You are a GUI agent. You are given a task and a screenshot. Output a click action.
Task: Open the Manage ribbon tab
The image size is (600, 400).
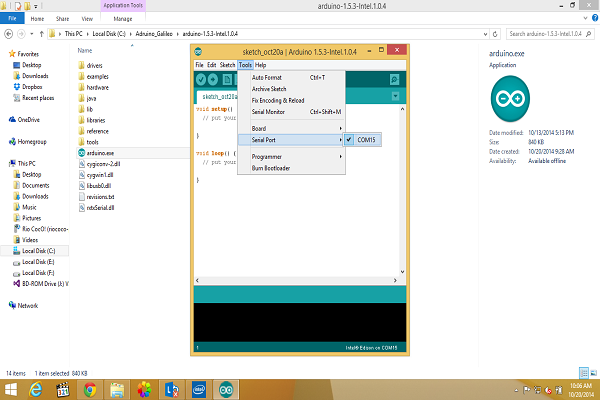(x=123, y=19)
